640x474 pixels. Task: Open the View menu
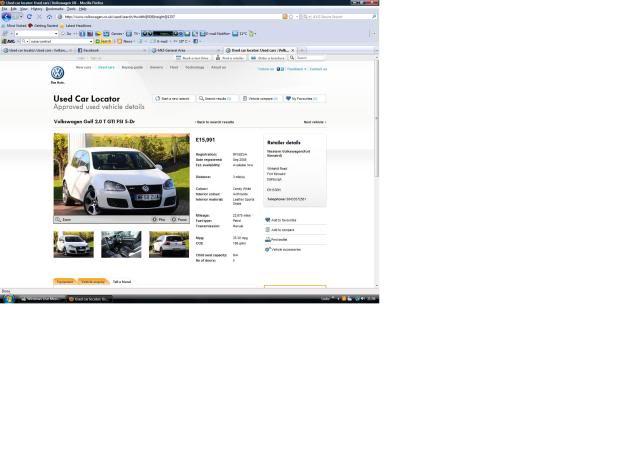[24, 9]
